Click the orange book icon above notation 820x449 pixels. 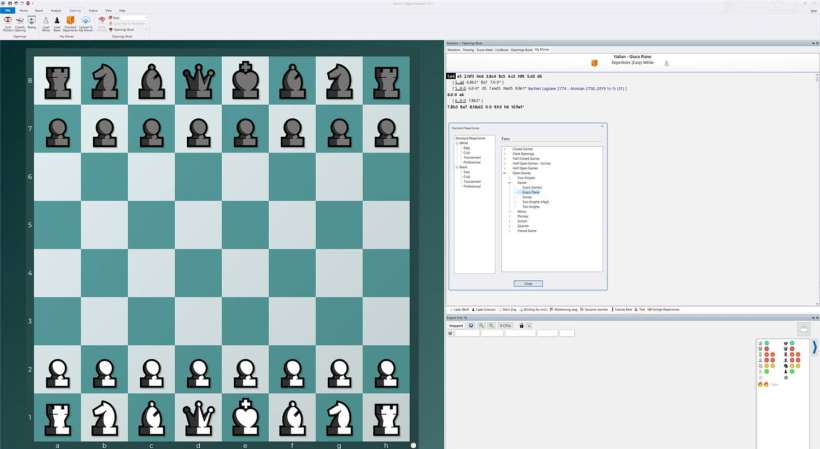[594, 63]
